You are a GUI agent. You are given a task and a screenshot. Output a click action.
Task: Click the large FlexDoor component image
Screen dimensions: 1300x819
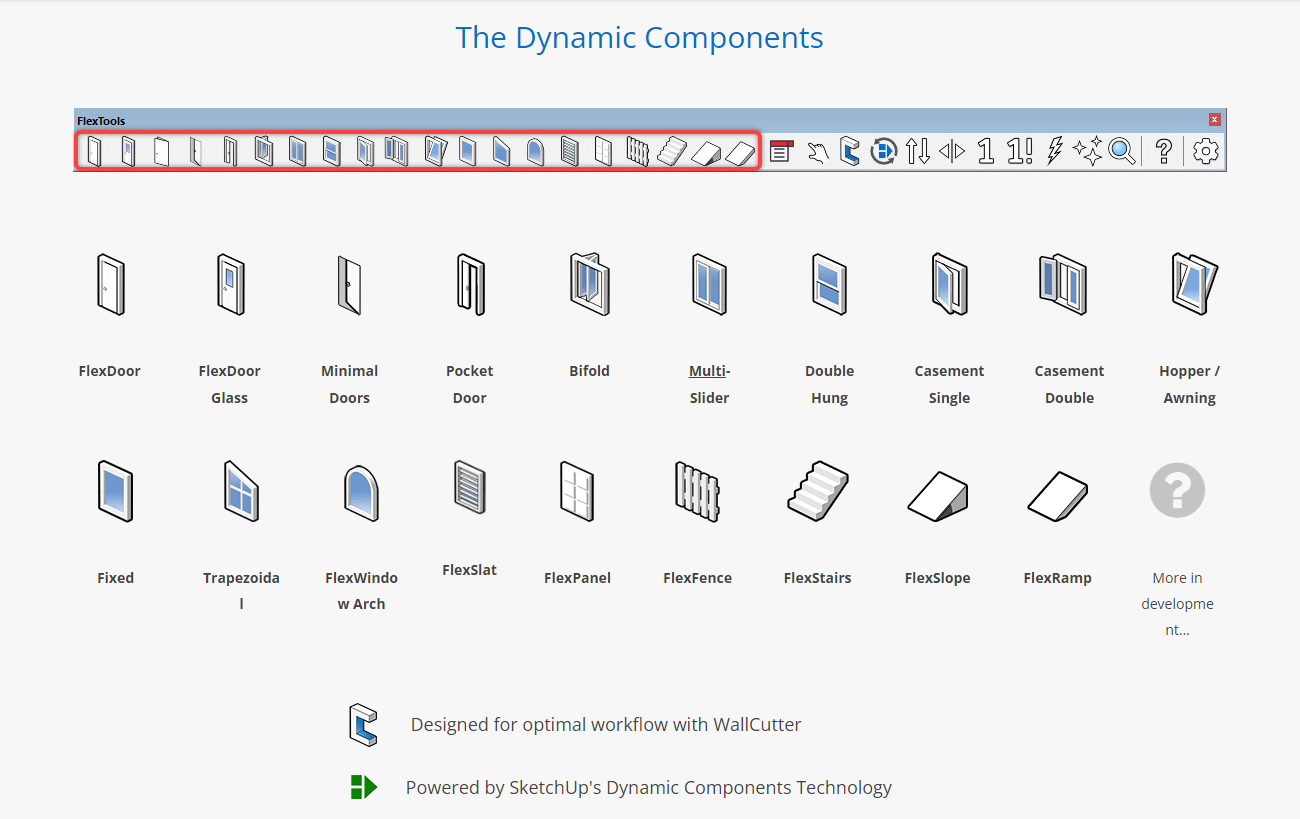click(110, 284)
